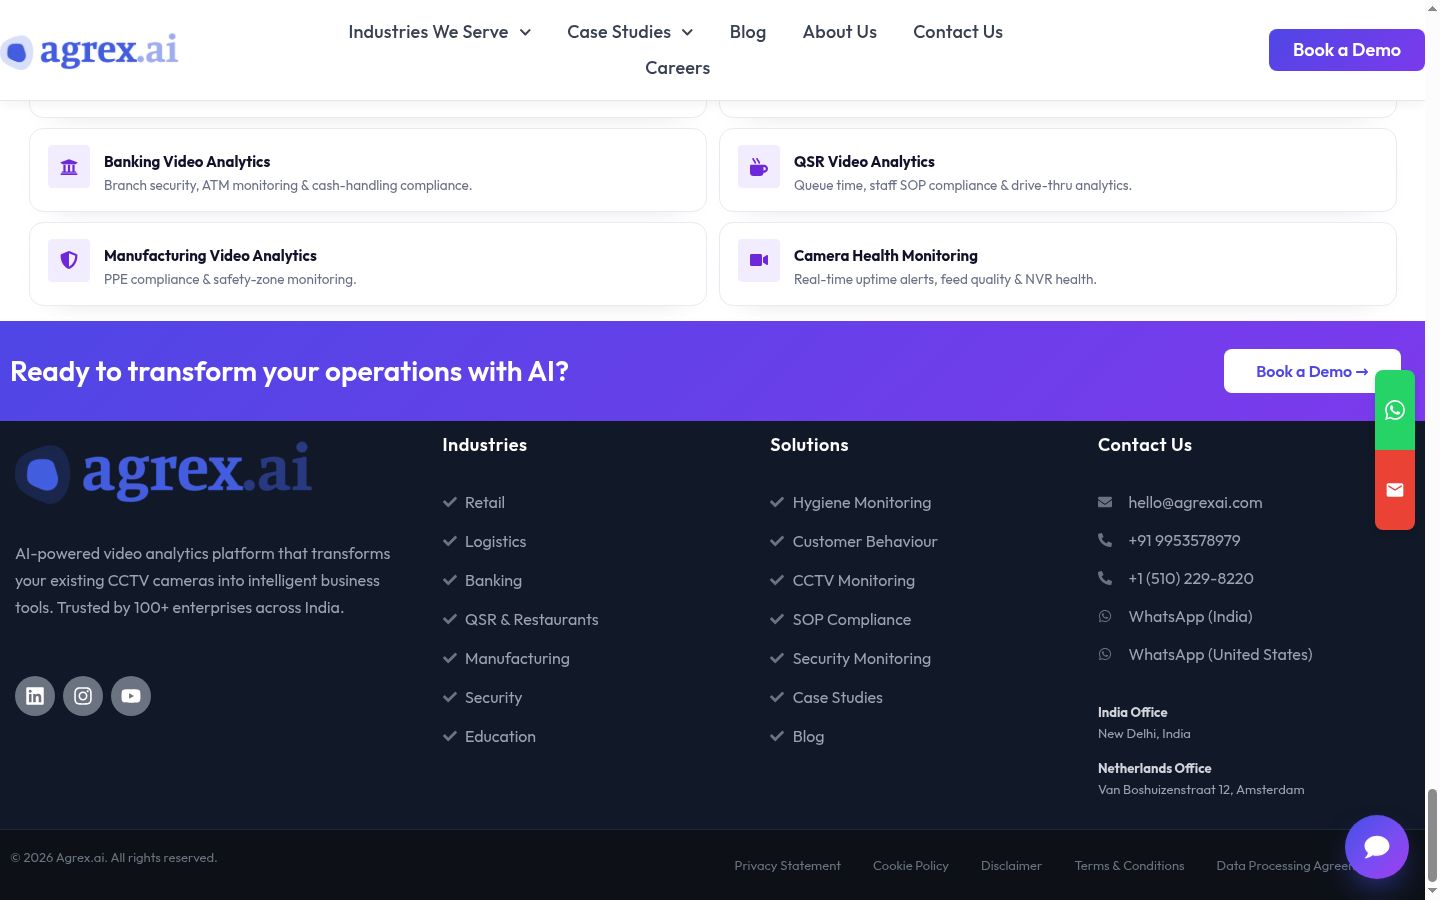Screen dimensions: 1440x900
Task: Open the WhatsApp (United States) link
Action: click(x=1220, y=655)
